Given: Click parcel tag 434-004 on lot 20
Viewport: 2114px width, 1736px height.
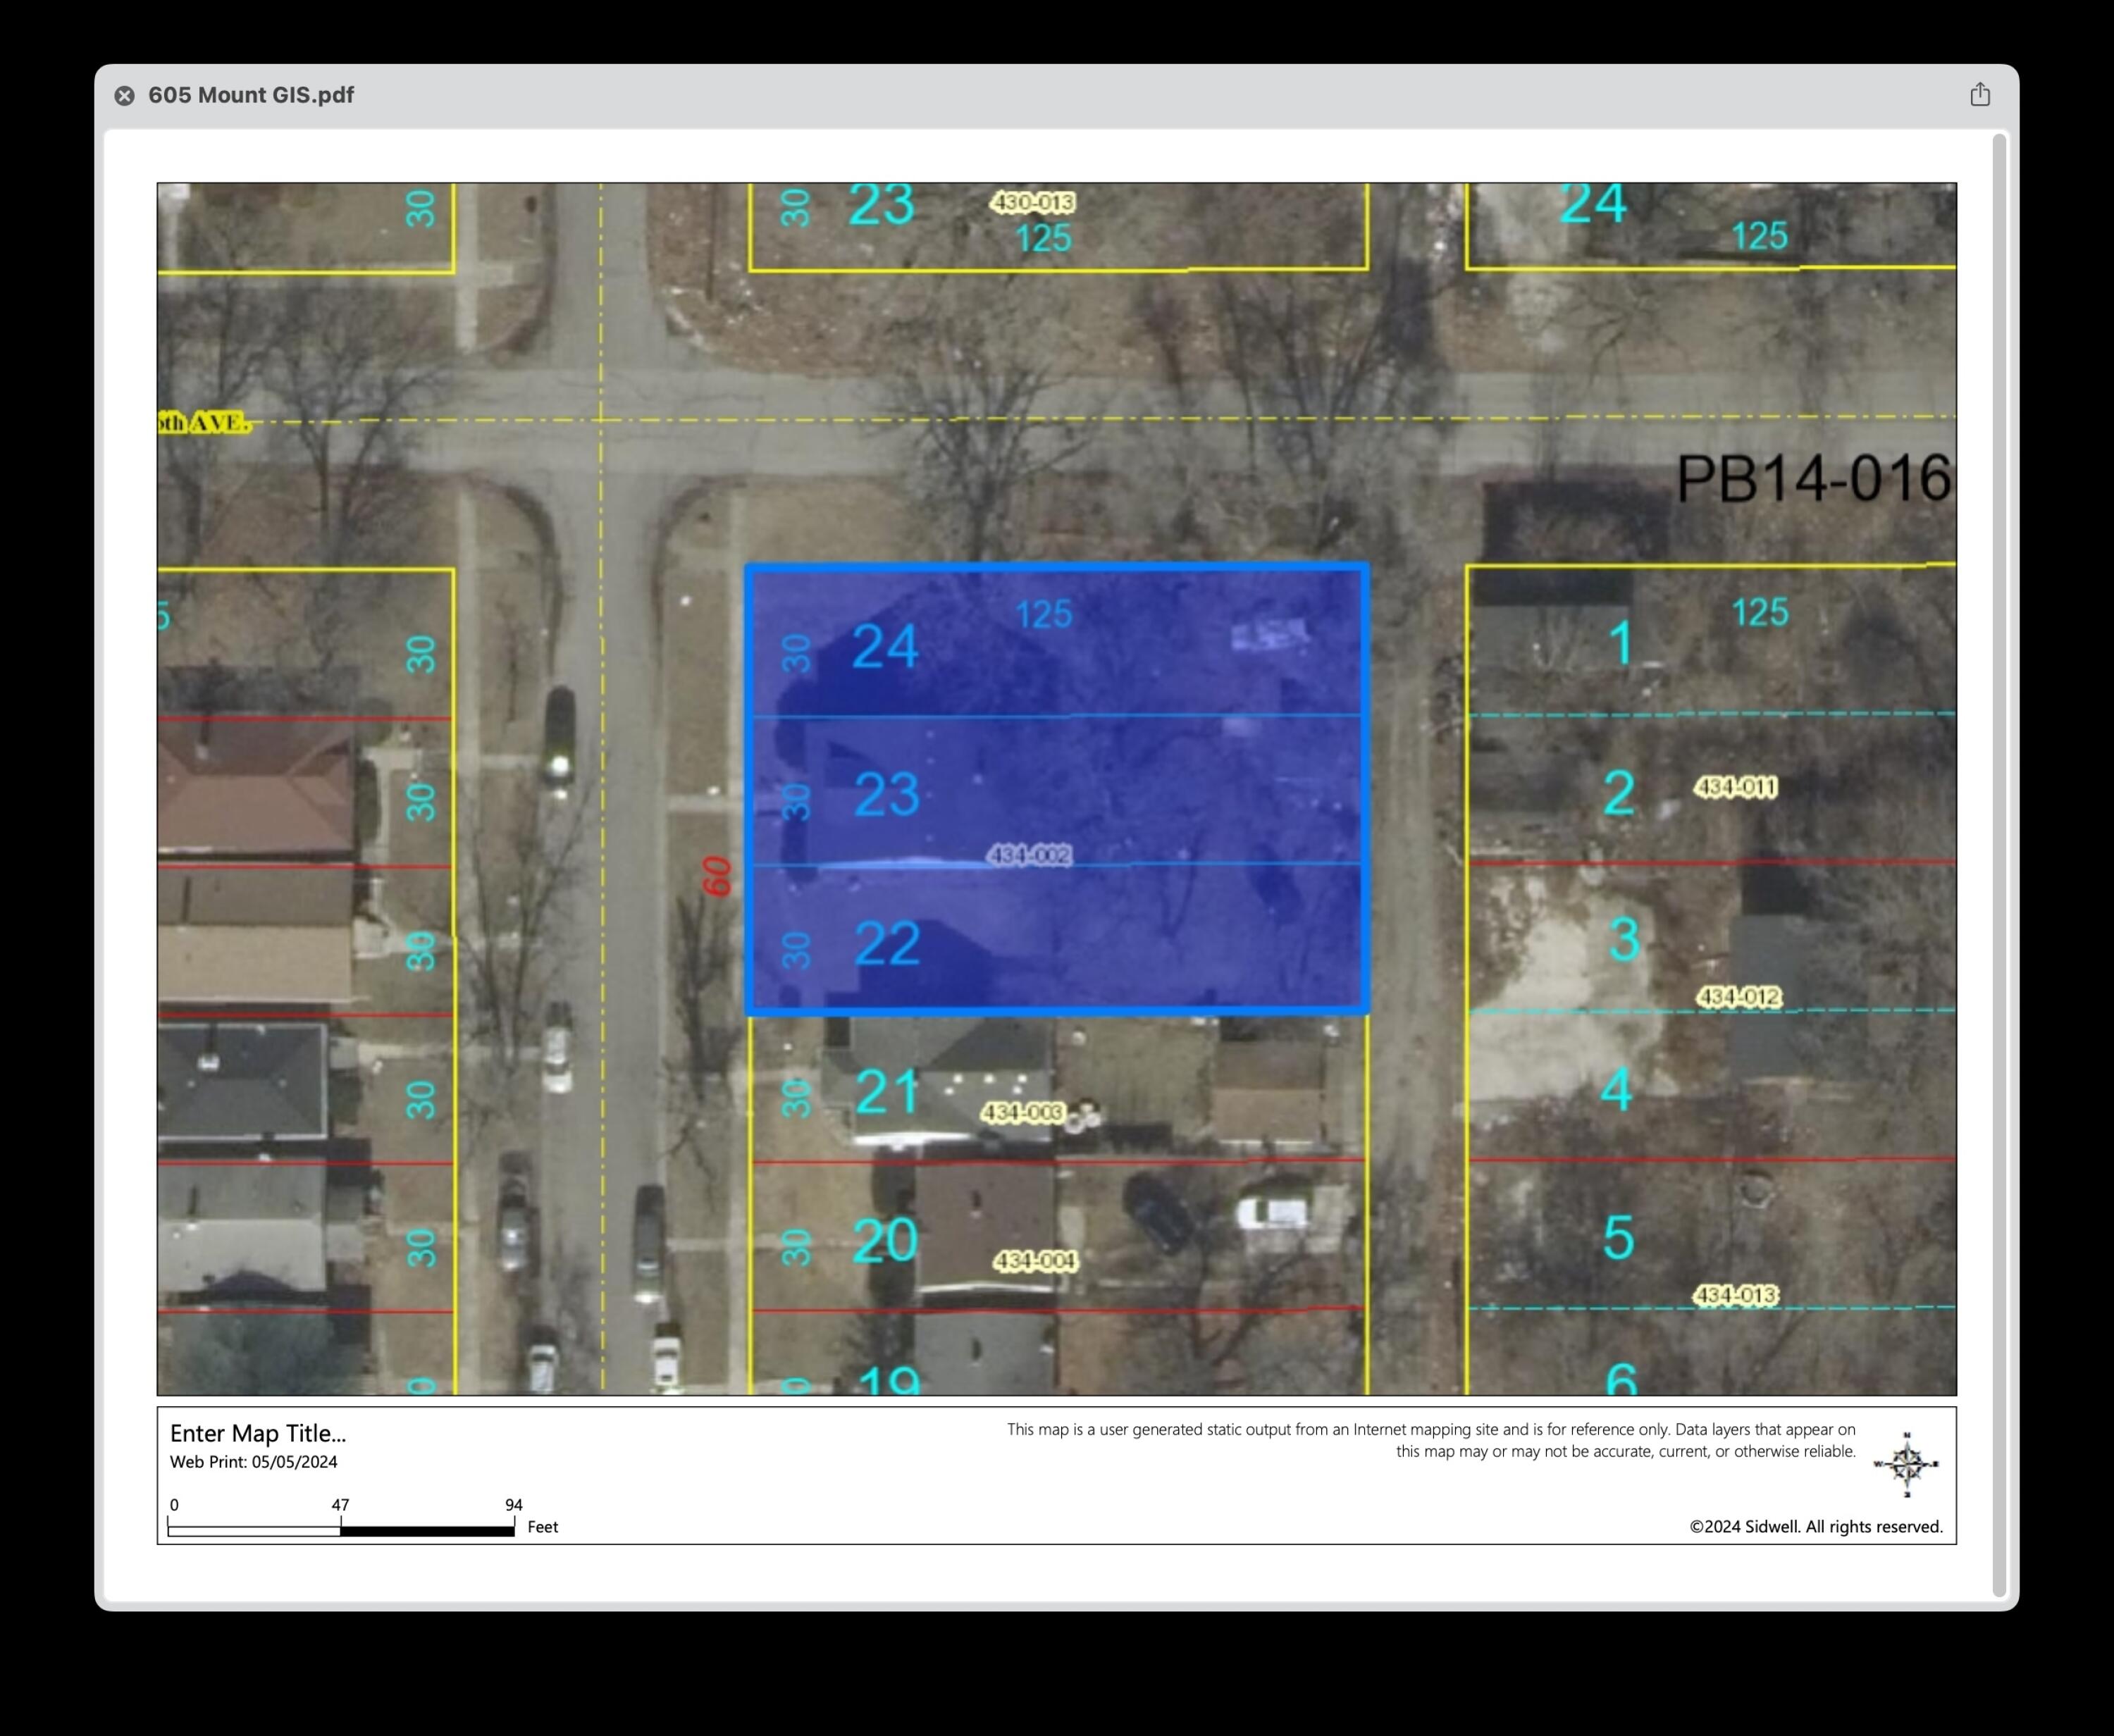Looking at the screenshot, I should tap(1035, 1261).
